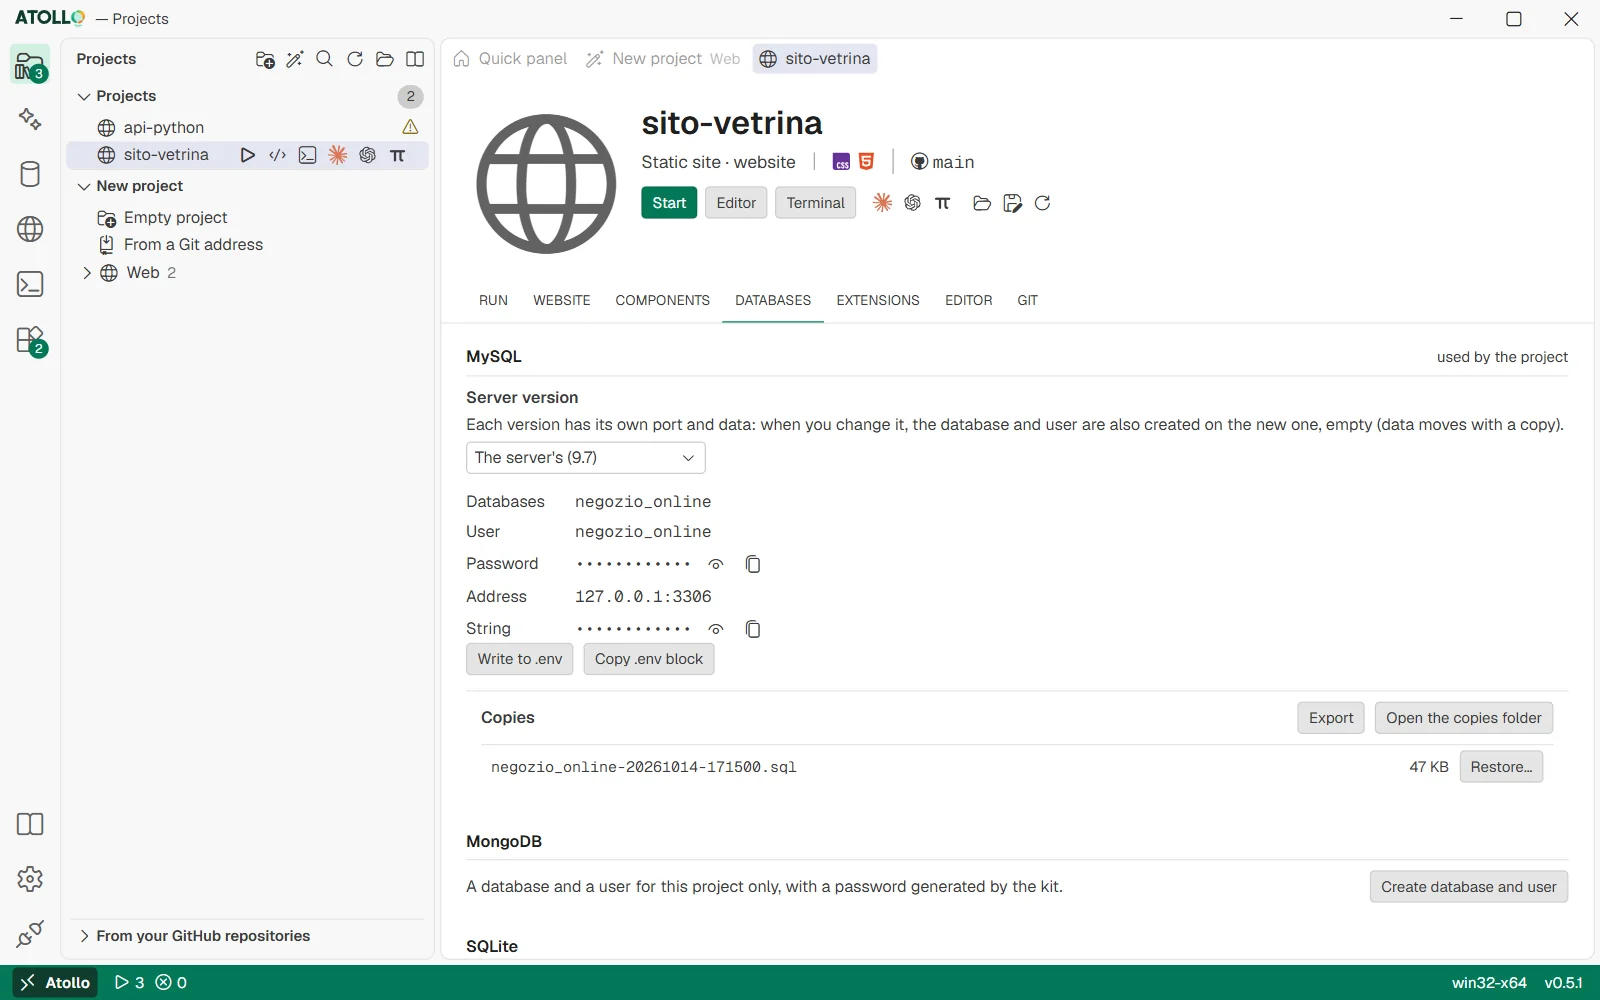The width and height of the screenshot is (1600, 1000).
Task: Copy the MySQL password to clipboard
Action: click(753, 564)
